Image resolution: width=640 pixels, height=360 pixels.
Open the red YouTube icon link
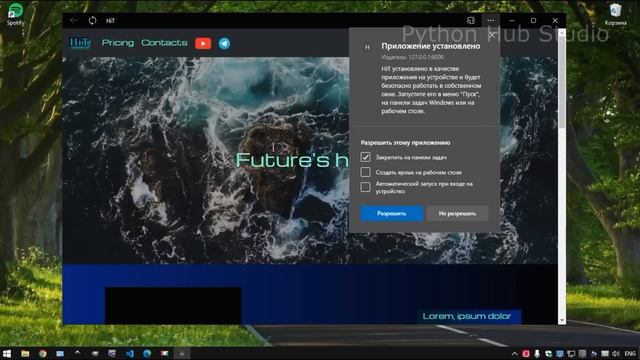tap(203, 43)
